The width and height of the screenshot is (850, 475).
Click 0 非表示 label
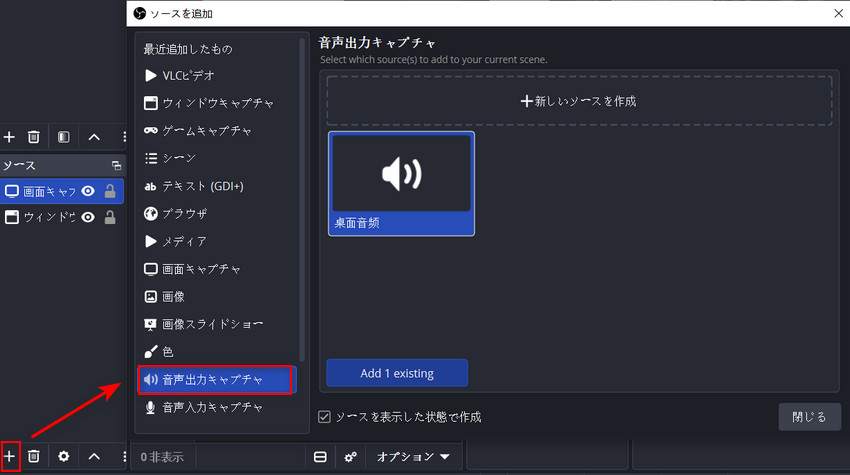pyautogui.click(x=162, y=457)
